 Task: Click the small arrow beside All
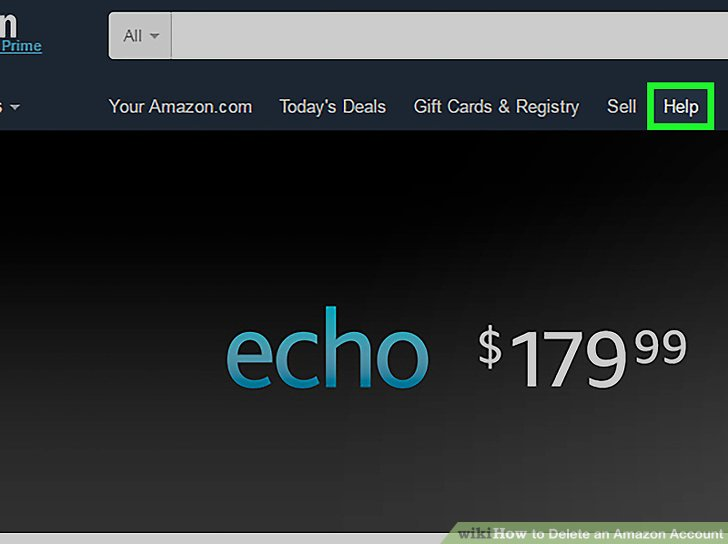(x=155, y=36)
